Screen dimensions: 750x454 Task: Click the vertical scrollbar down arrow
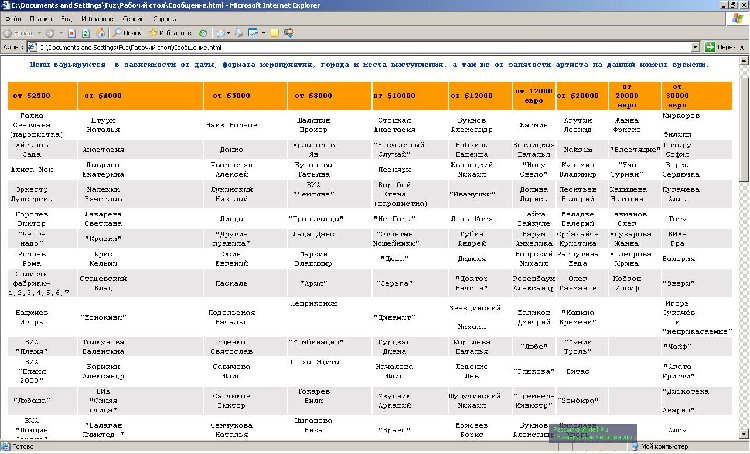743,434
